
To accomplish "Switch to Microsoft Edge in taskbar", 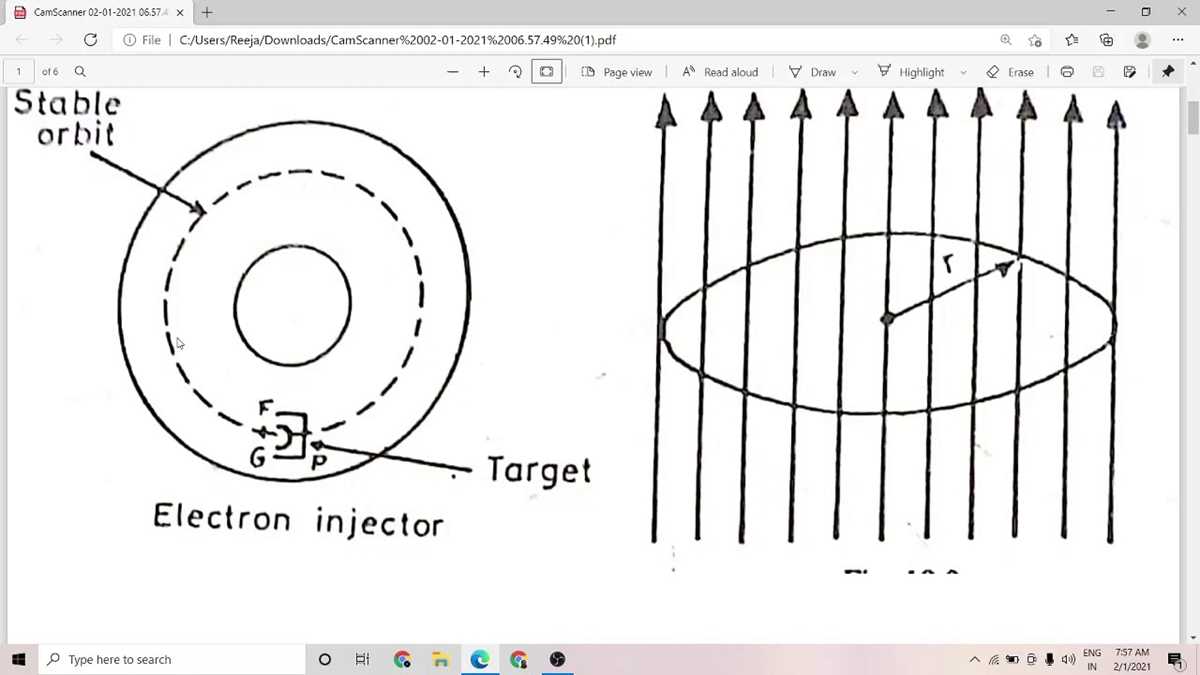I will [x=480, y=659].
